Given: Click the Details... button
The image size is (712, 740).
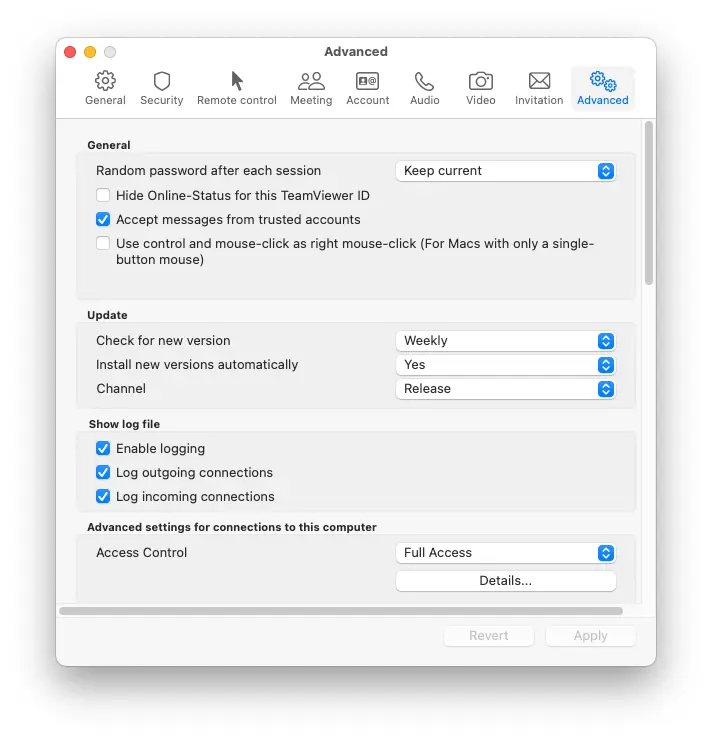Looking at the screenshot, I should click(505, 581).
